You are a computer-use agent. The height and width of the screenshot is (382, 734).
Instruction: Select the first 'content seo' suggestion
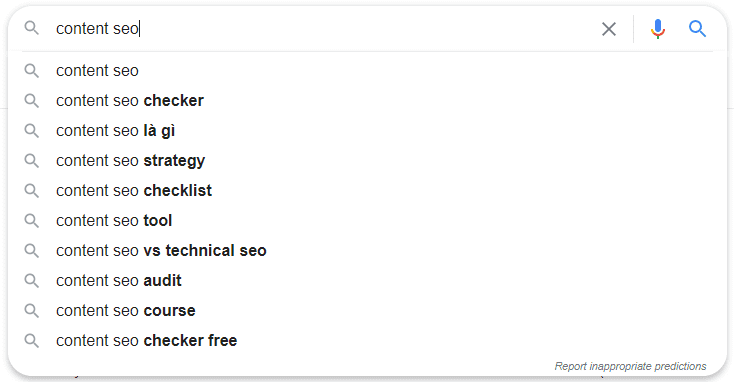(367, 71)
